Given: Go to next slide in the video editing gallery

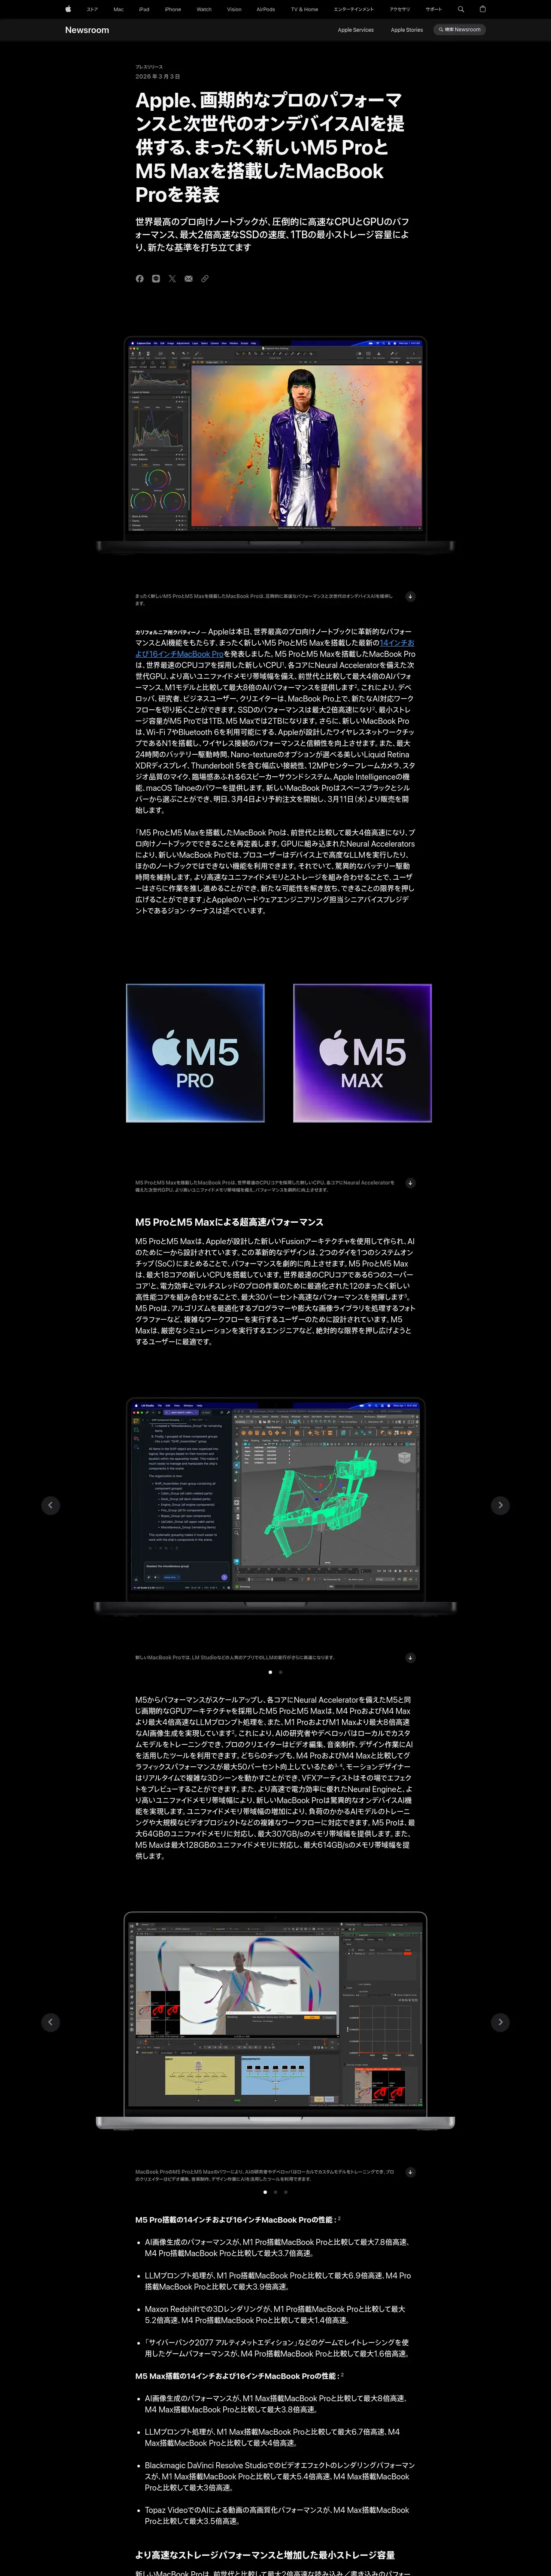Looking at the screenshot, I should pos(500,2022).
